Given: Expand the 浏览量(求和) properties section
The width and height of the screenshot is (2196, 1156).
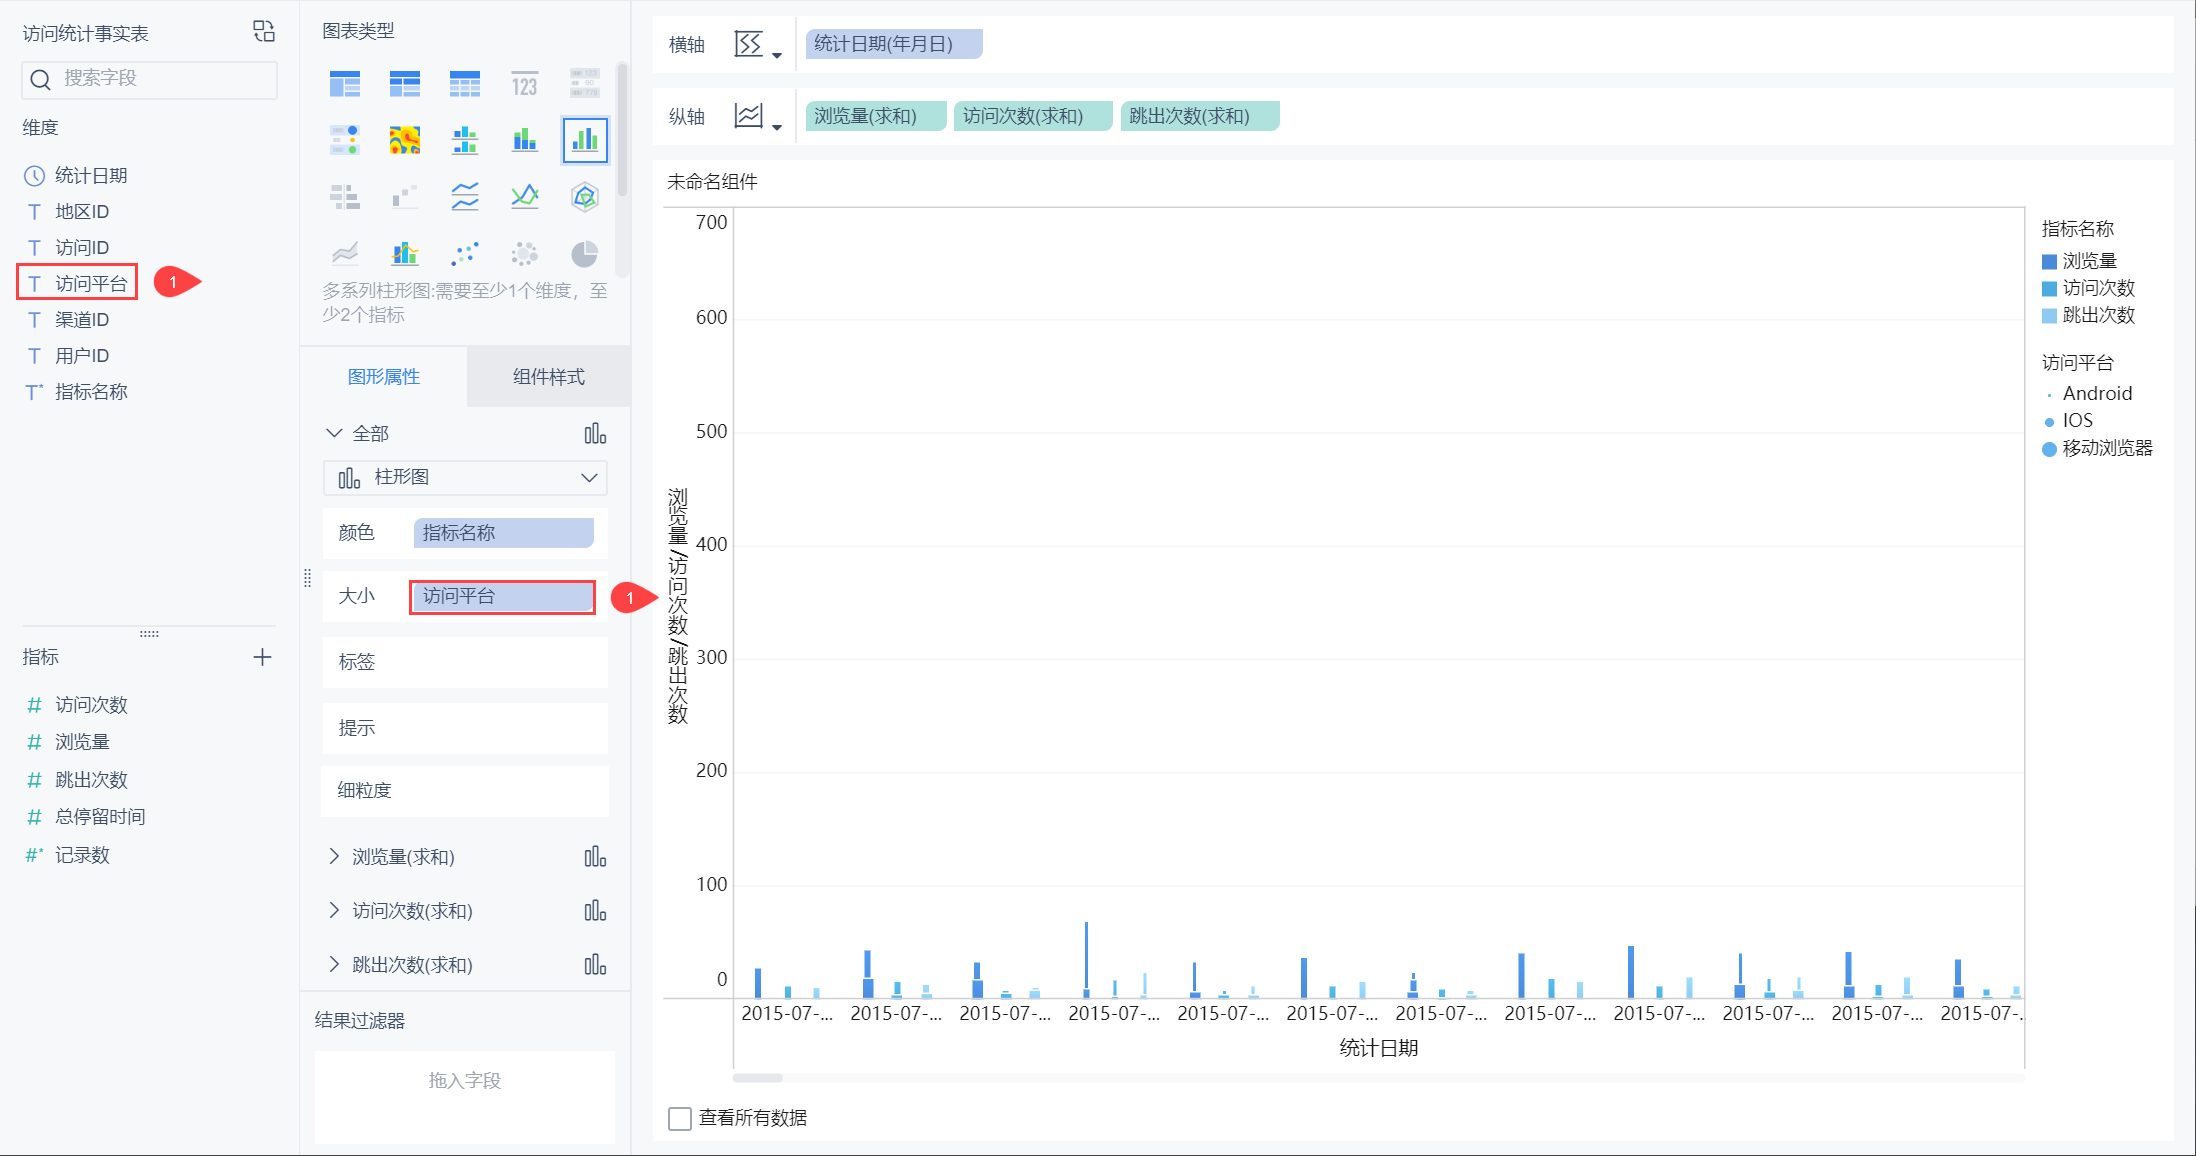Looking at the screenshot, I should pyautogui.click(x=334, y=857).
